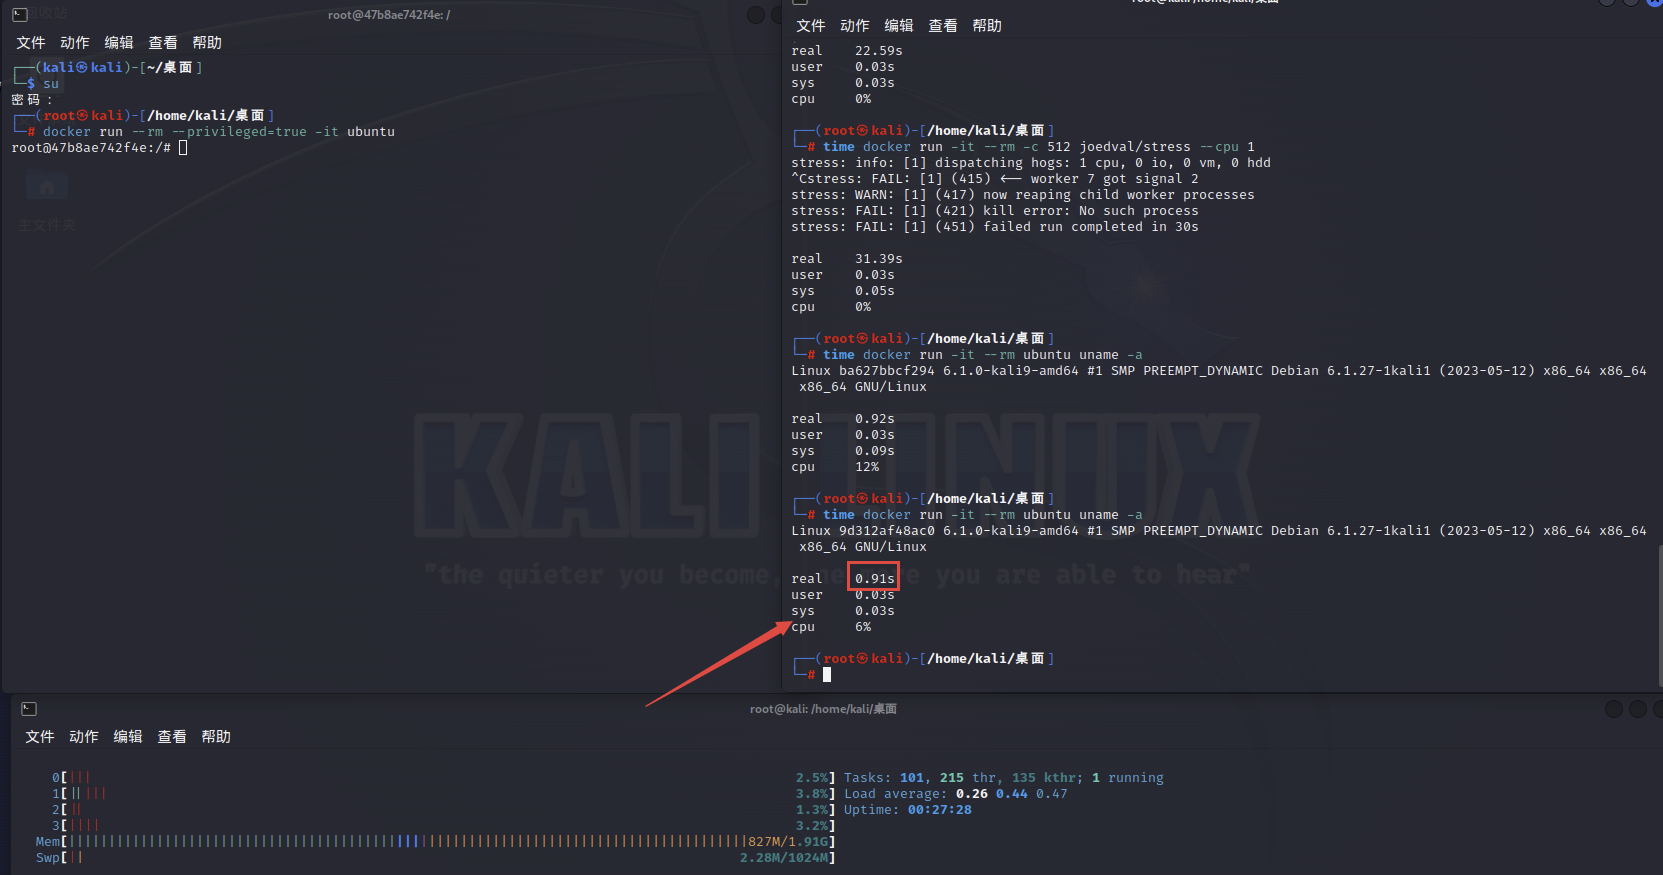Screen dimensions: 1663x875
Task: Click the CPU 2 usage meter in htop
Action: pos(444,810)
